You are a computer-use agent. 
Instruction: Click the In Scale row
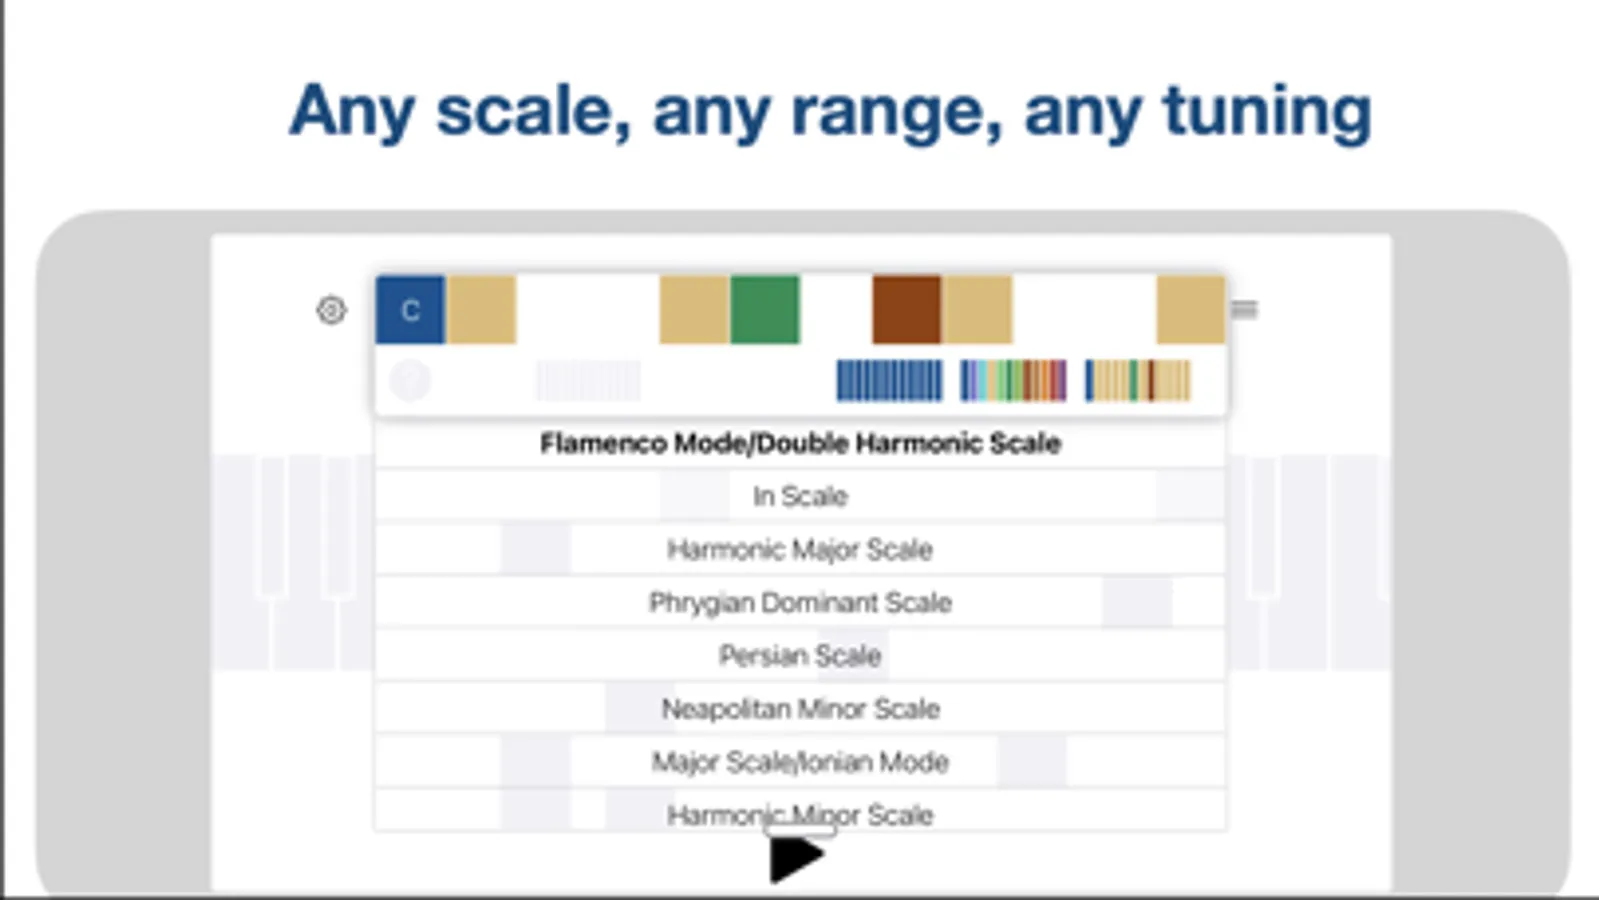click(x=800, y=496)
